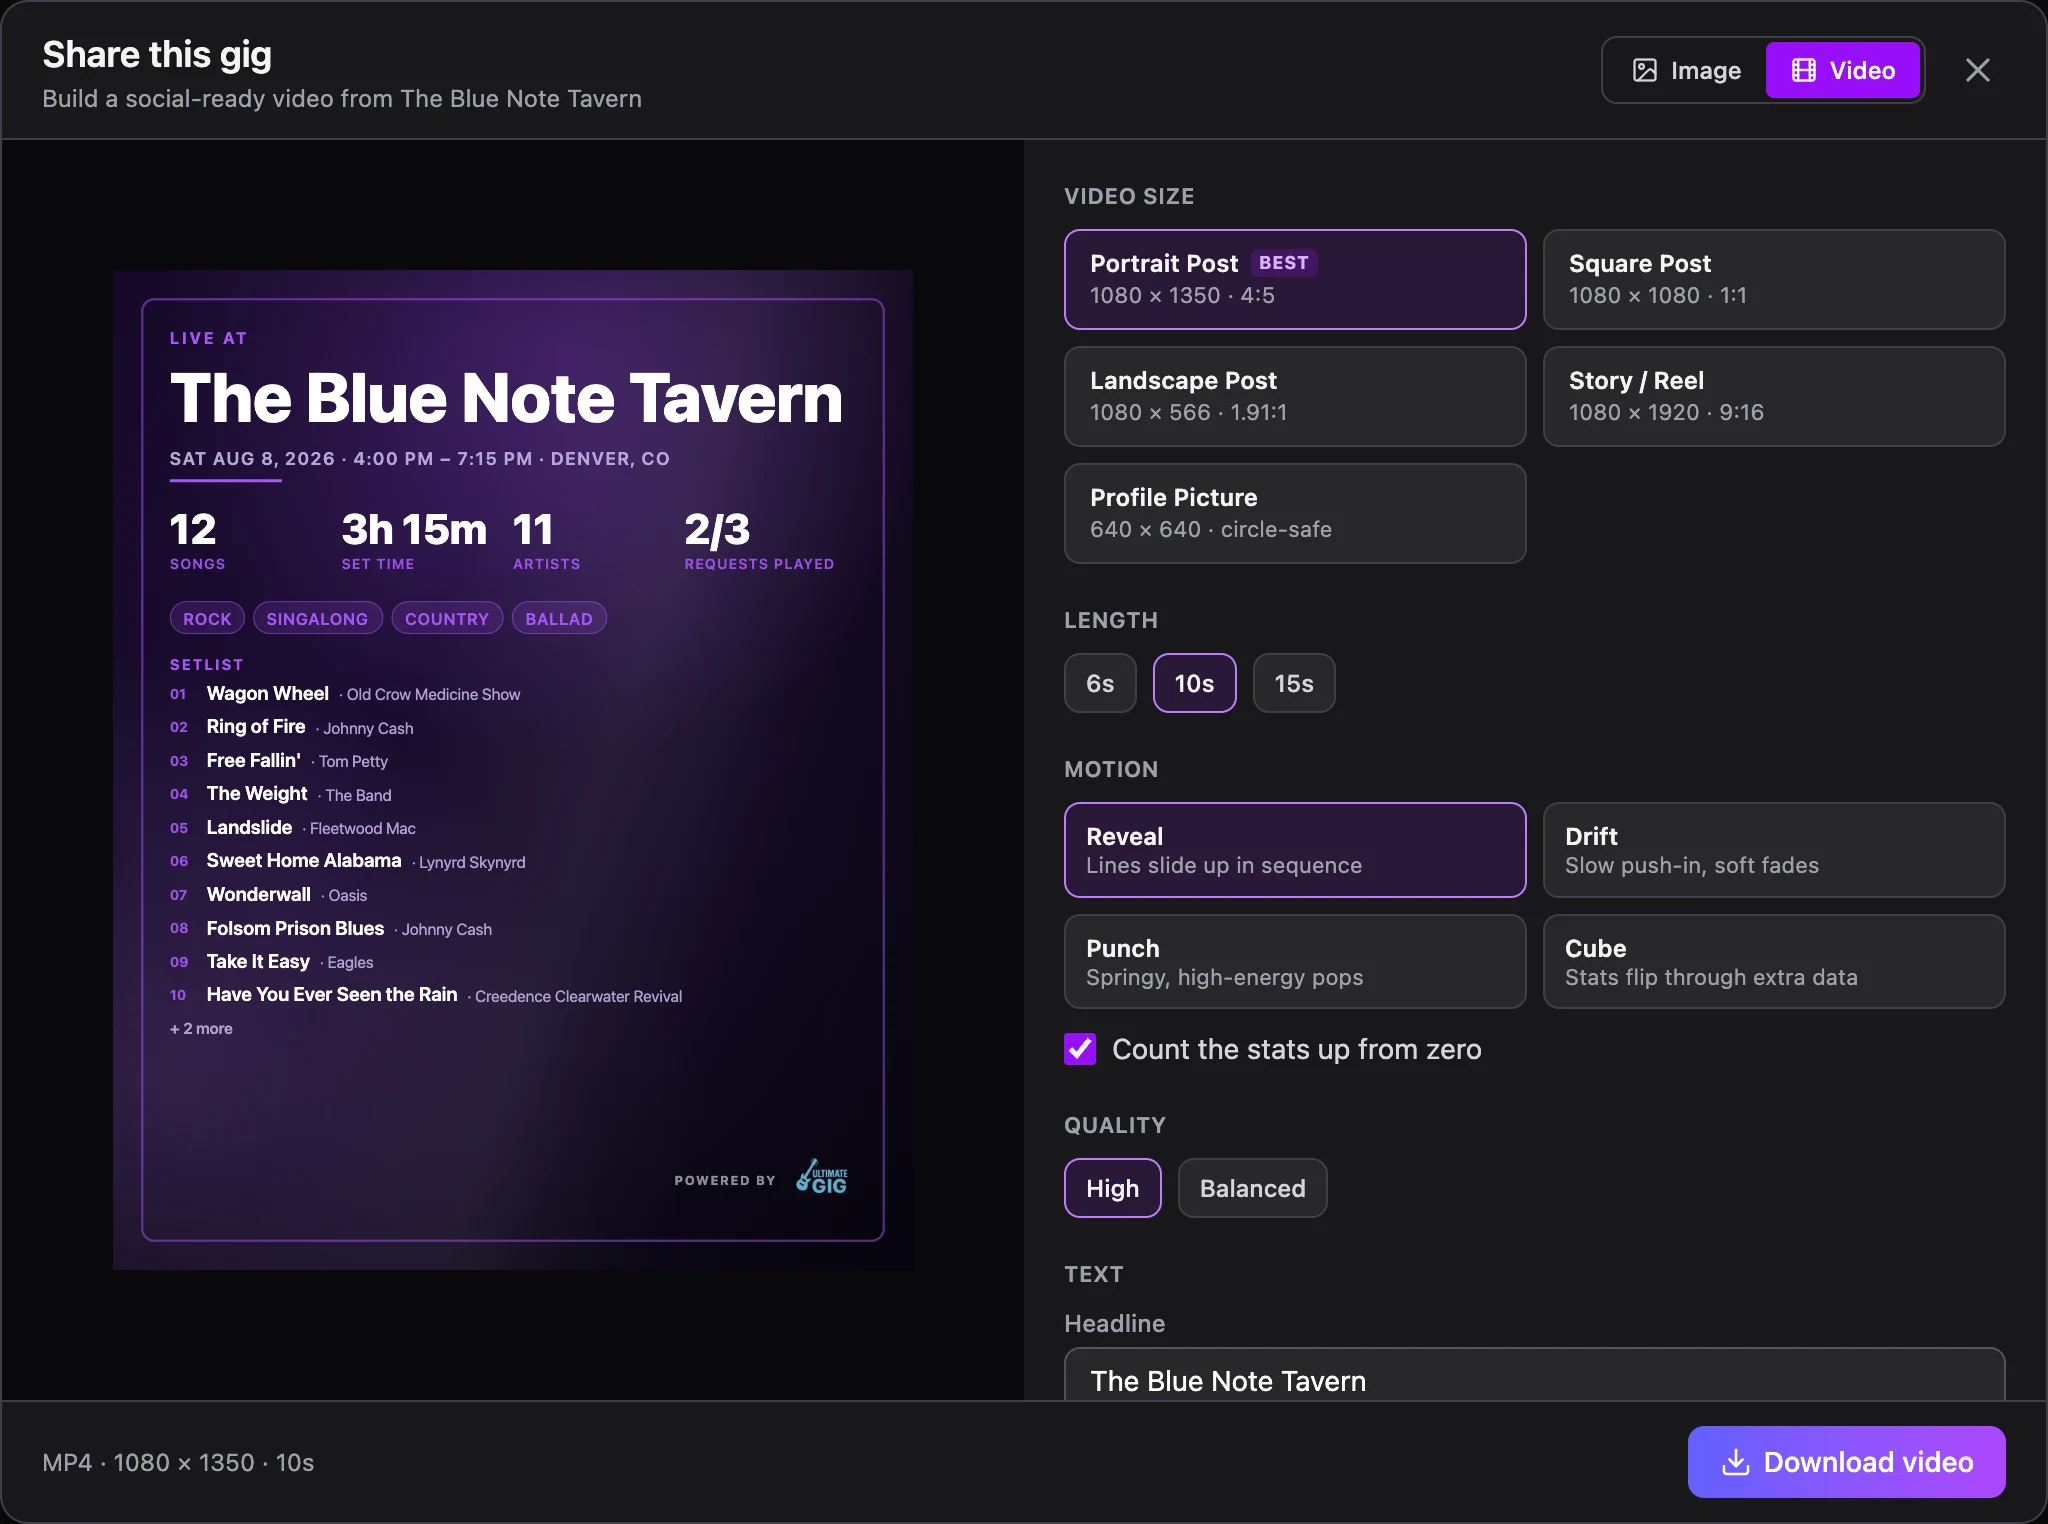Click the + 2 more text
This screenshot has width=2048, height=1524.
pos(201,1029)
